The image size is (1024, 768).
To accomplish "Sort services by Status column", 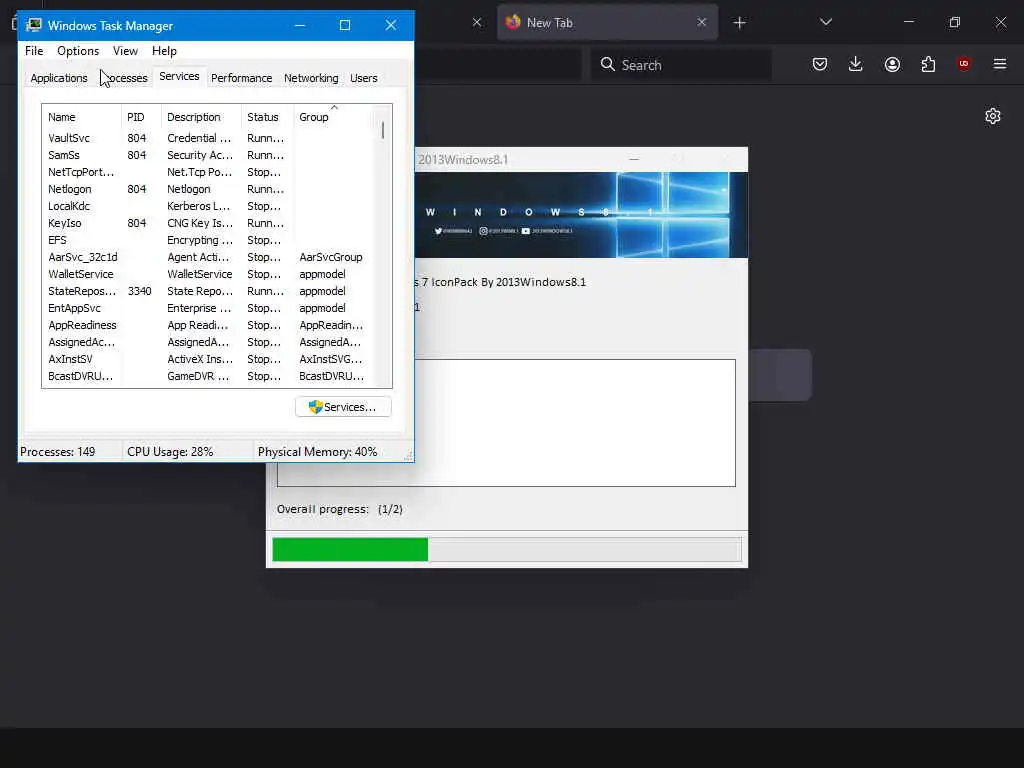I will click(267, 117).
